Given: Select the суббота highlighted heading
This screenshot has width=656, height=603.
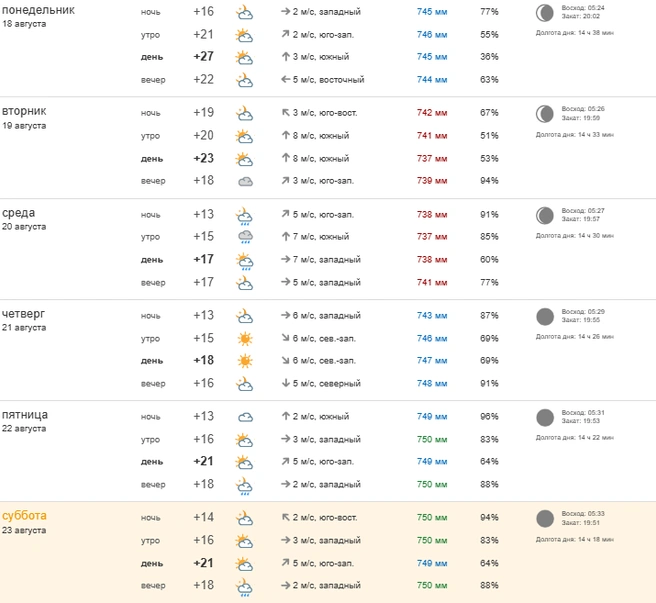Looking at the screenshot, I should pos(24,516).
